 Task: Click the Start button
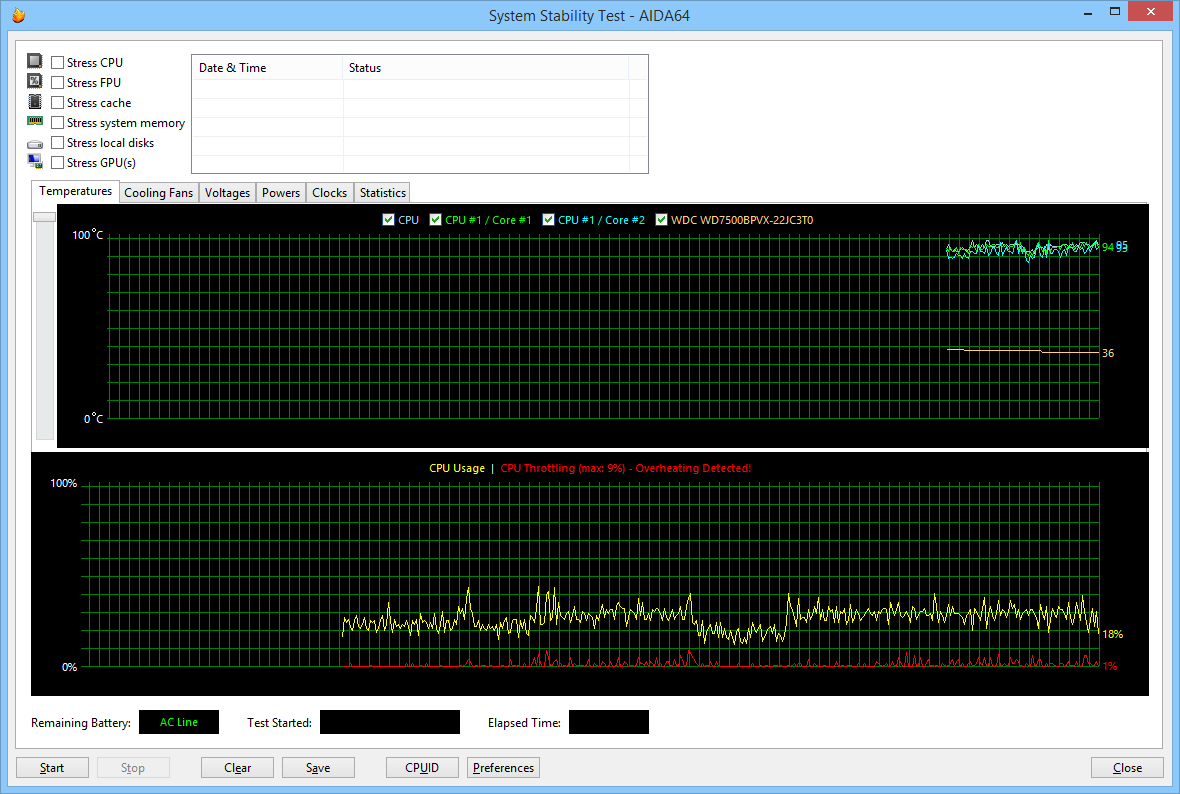52,768
